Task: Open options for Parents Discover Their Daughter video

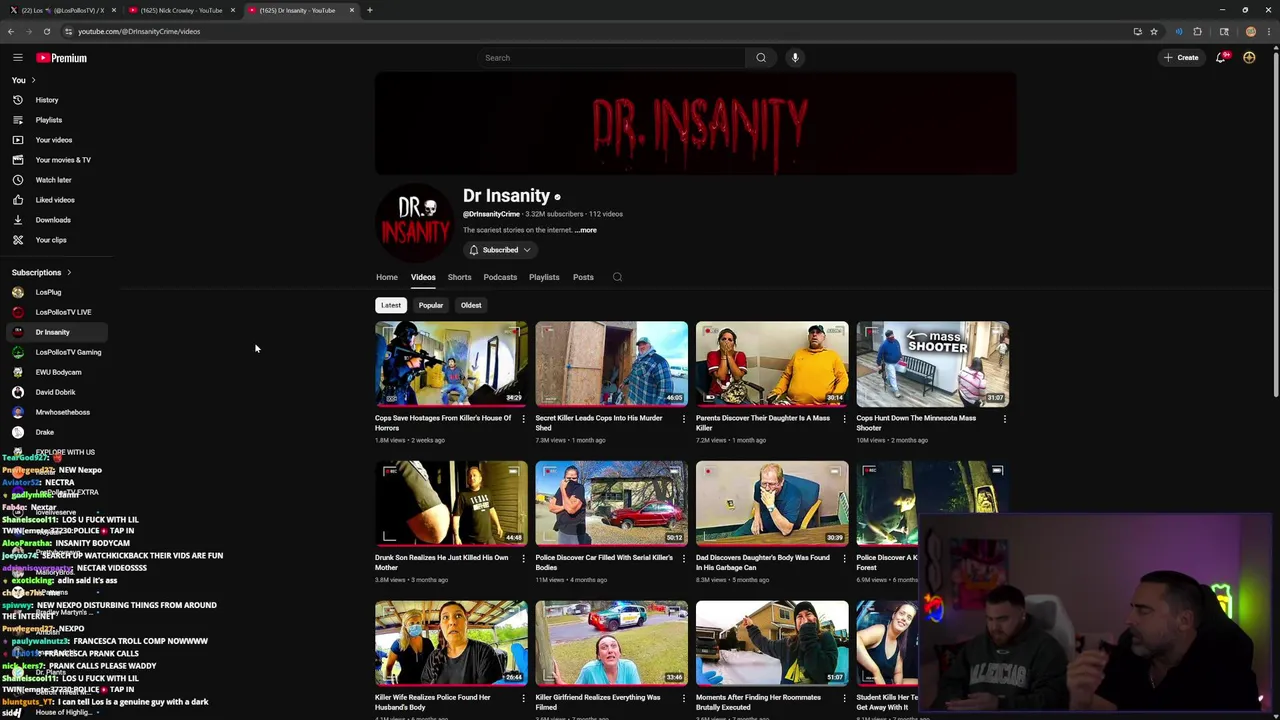Action: [844, 419]
